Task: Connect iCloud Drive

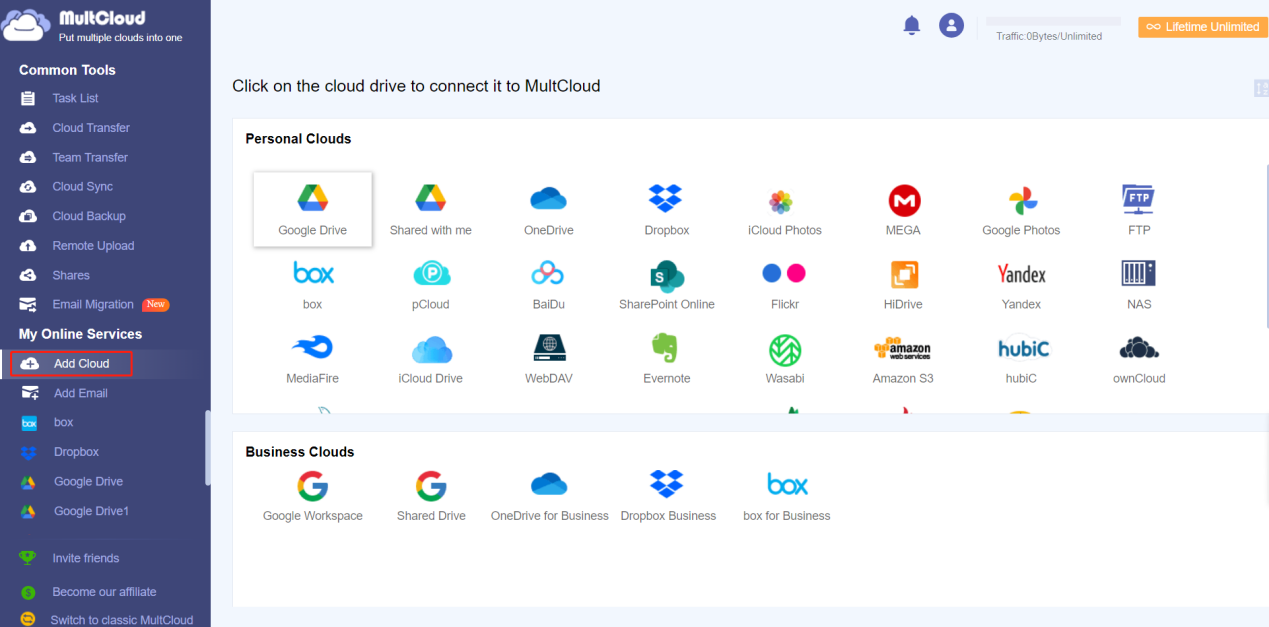Action: [431, 358]
